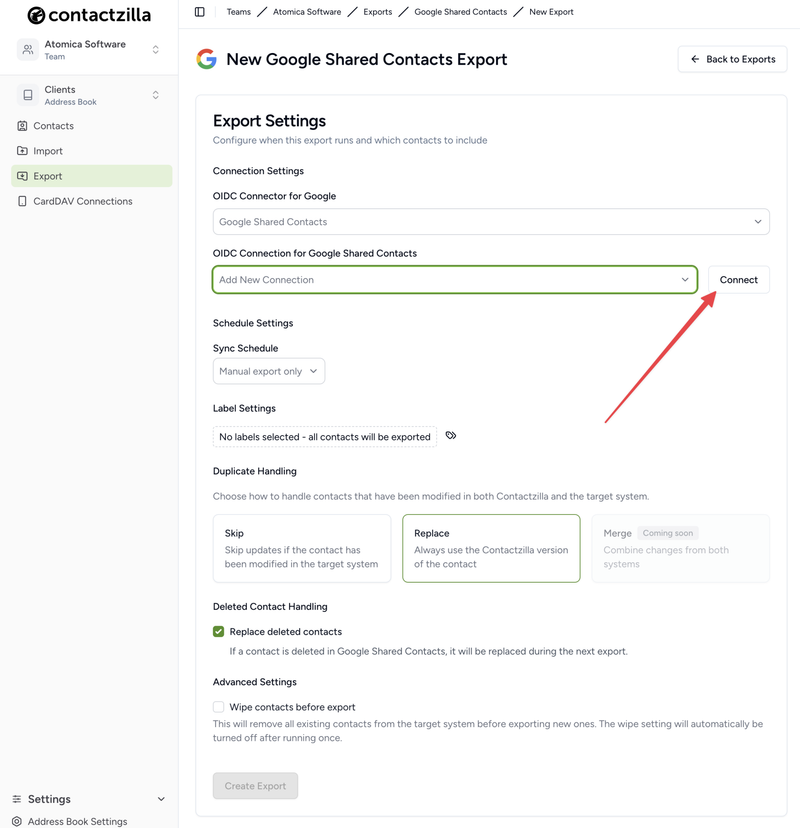800x828 pixels.
Task: Open the Import section
Action: [22, 150]
